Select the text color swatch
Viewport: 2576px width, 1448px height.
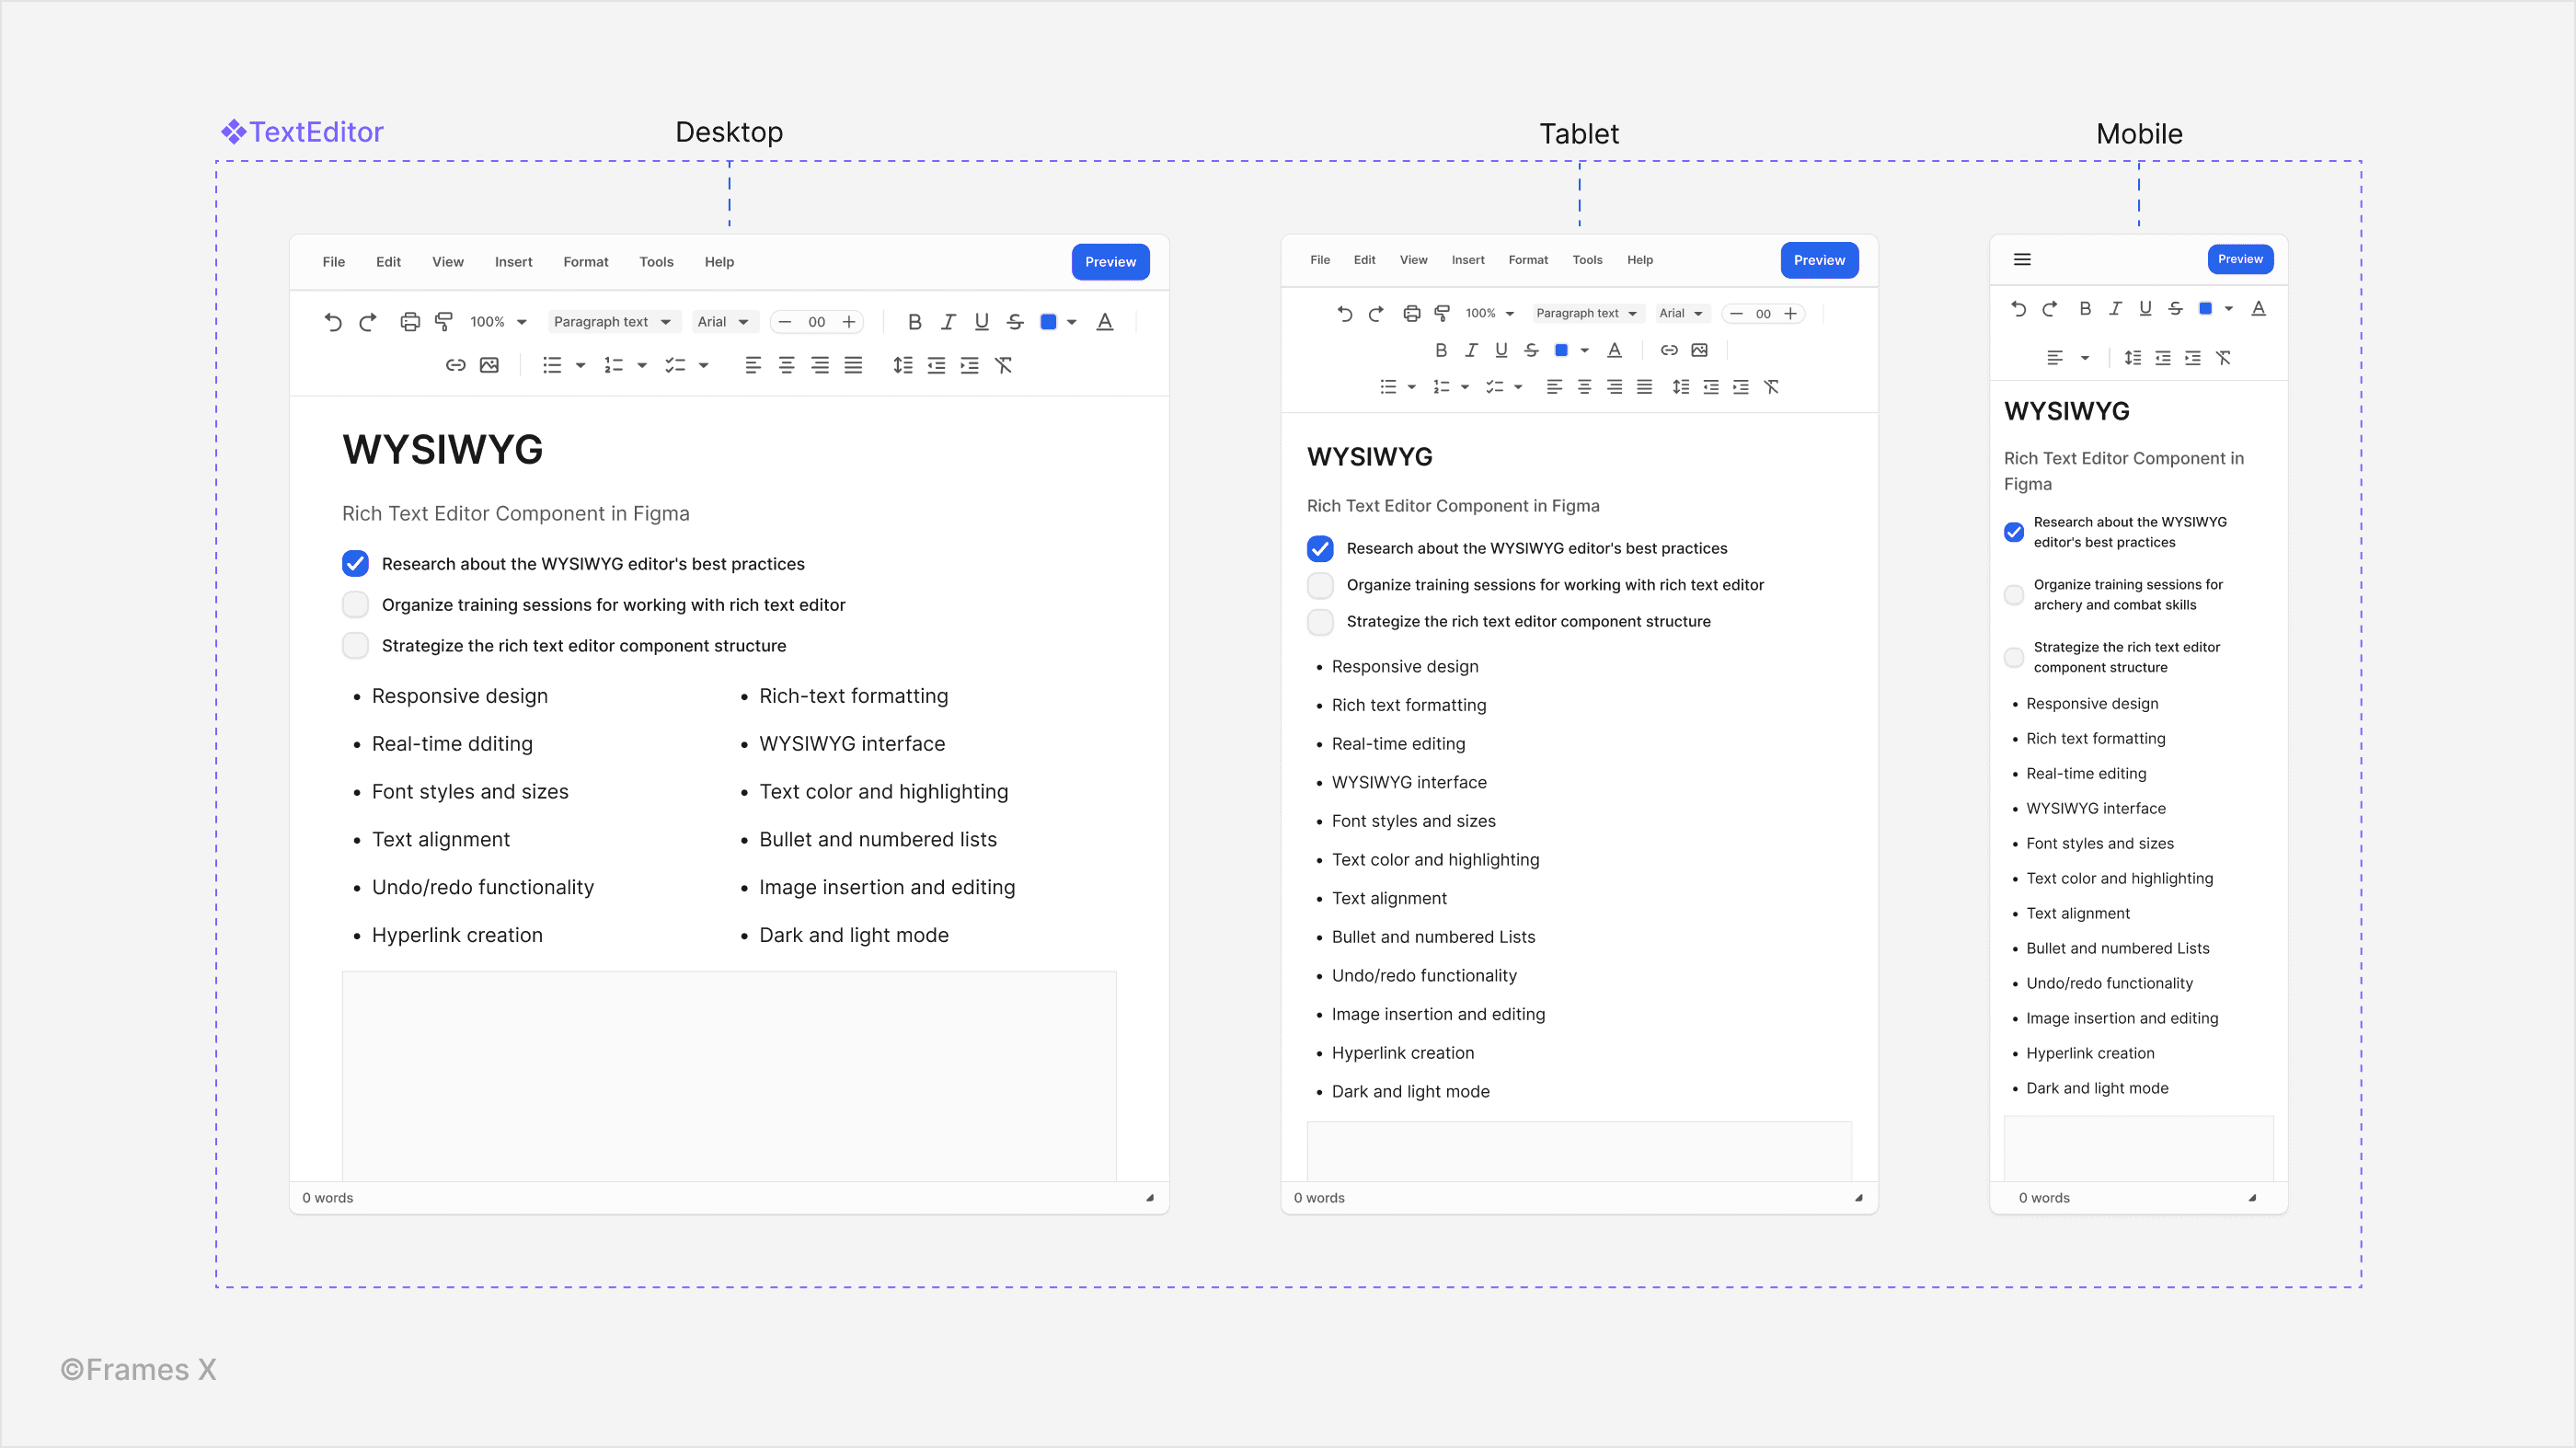point(1049,320)
